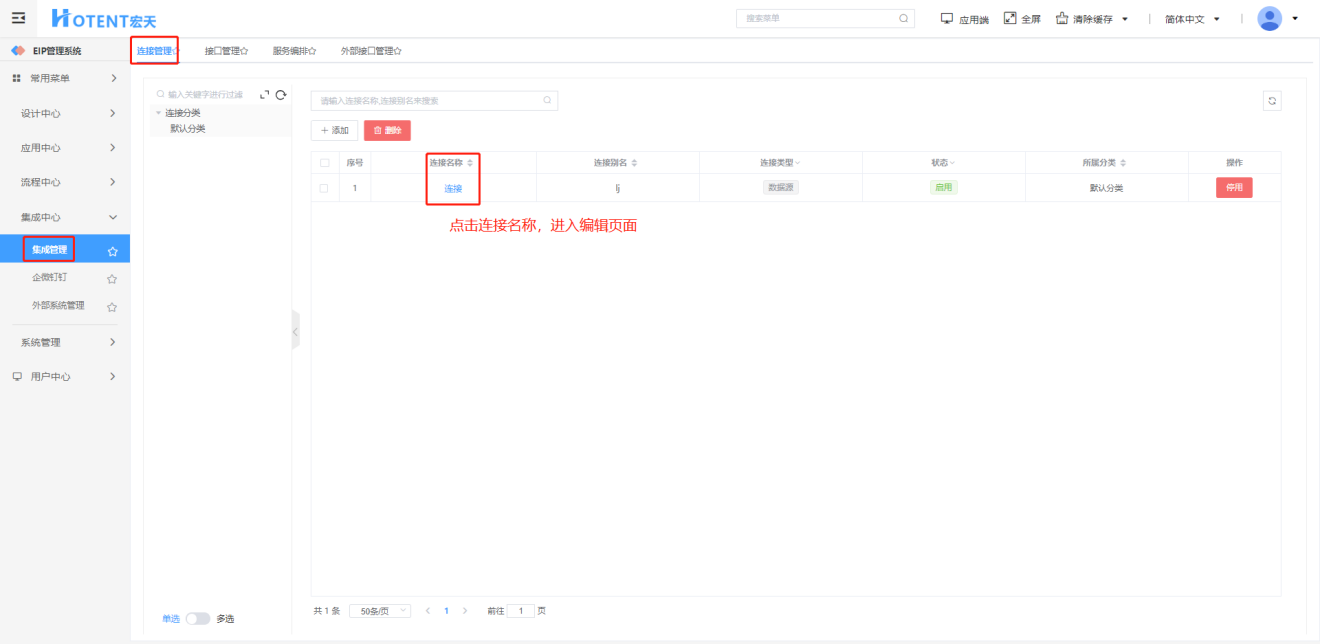This screenshot has width=1320, height=644.
Task: Focus the category keyword filter field
Action: pyautogui.click(x=204, y=95)
